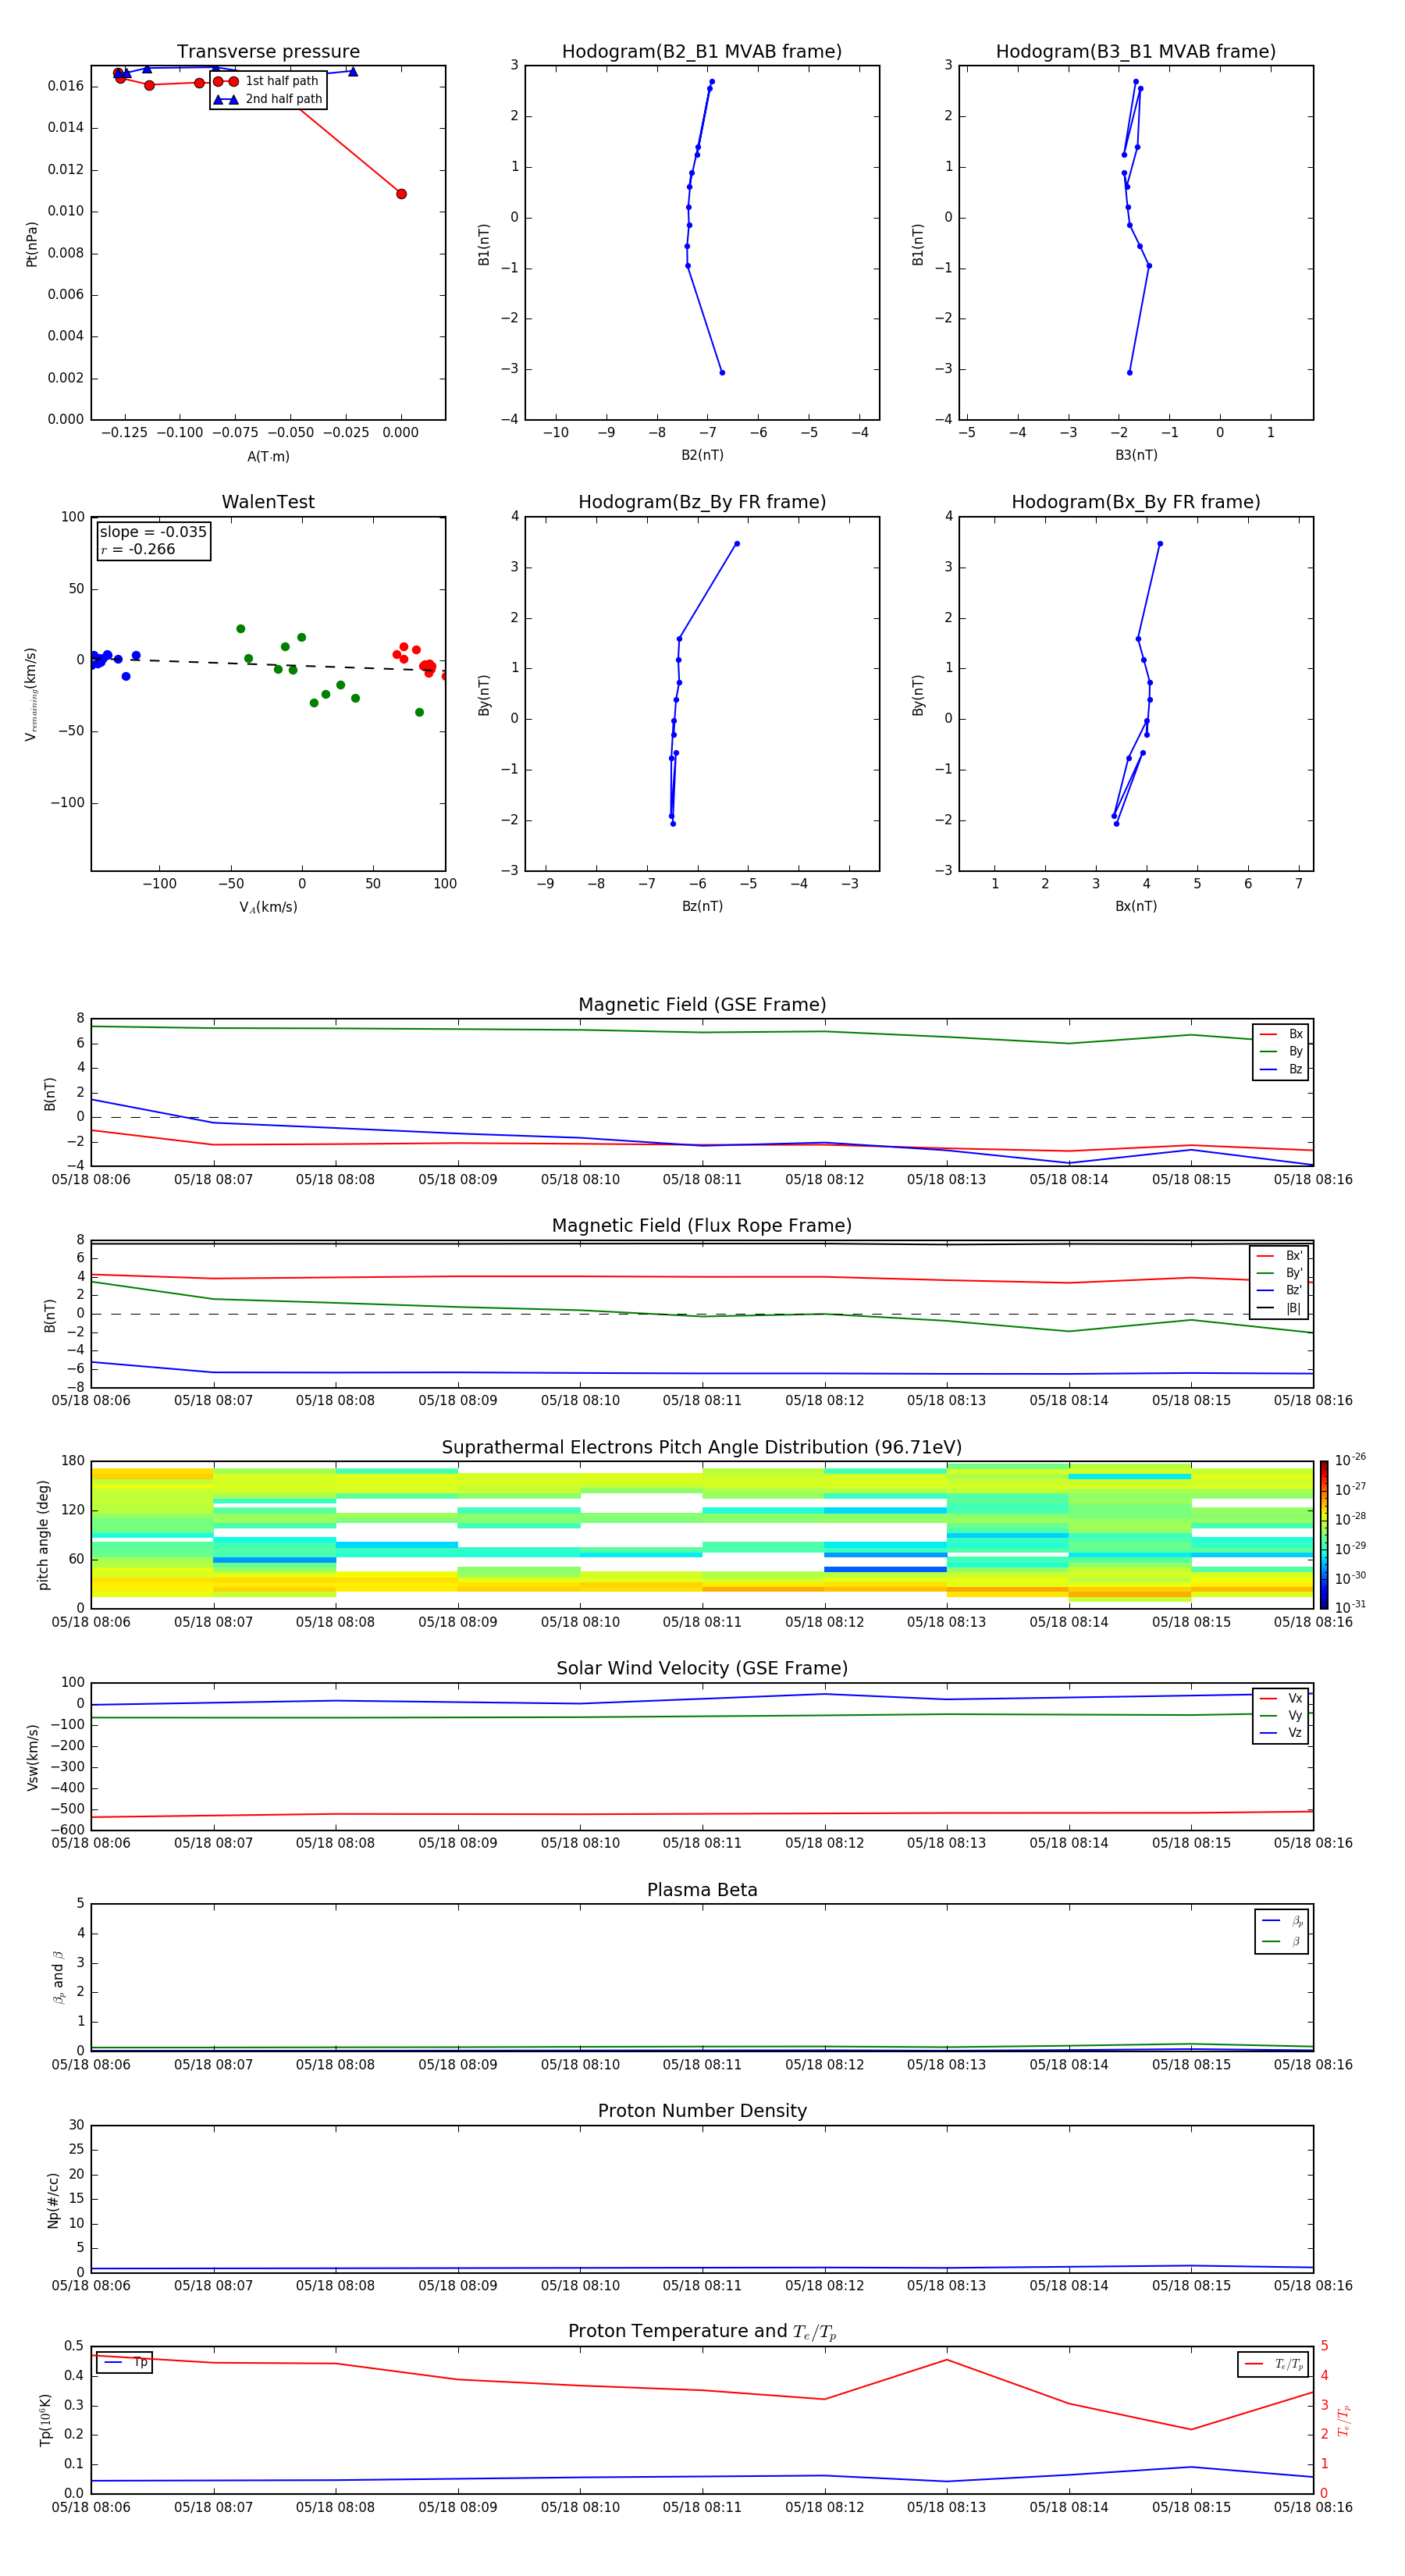Image resolution: width=1405 pixels, height=2576 pixels.
Task: Click the '10^-26' colorbar label
Action: tap(1350, 1459)
